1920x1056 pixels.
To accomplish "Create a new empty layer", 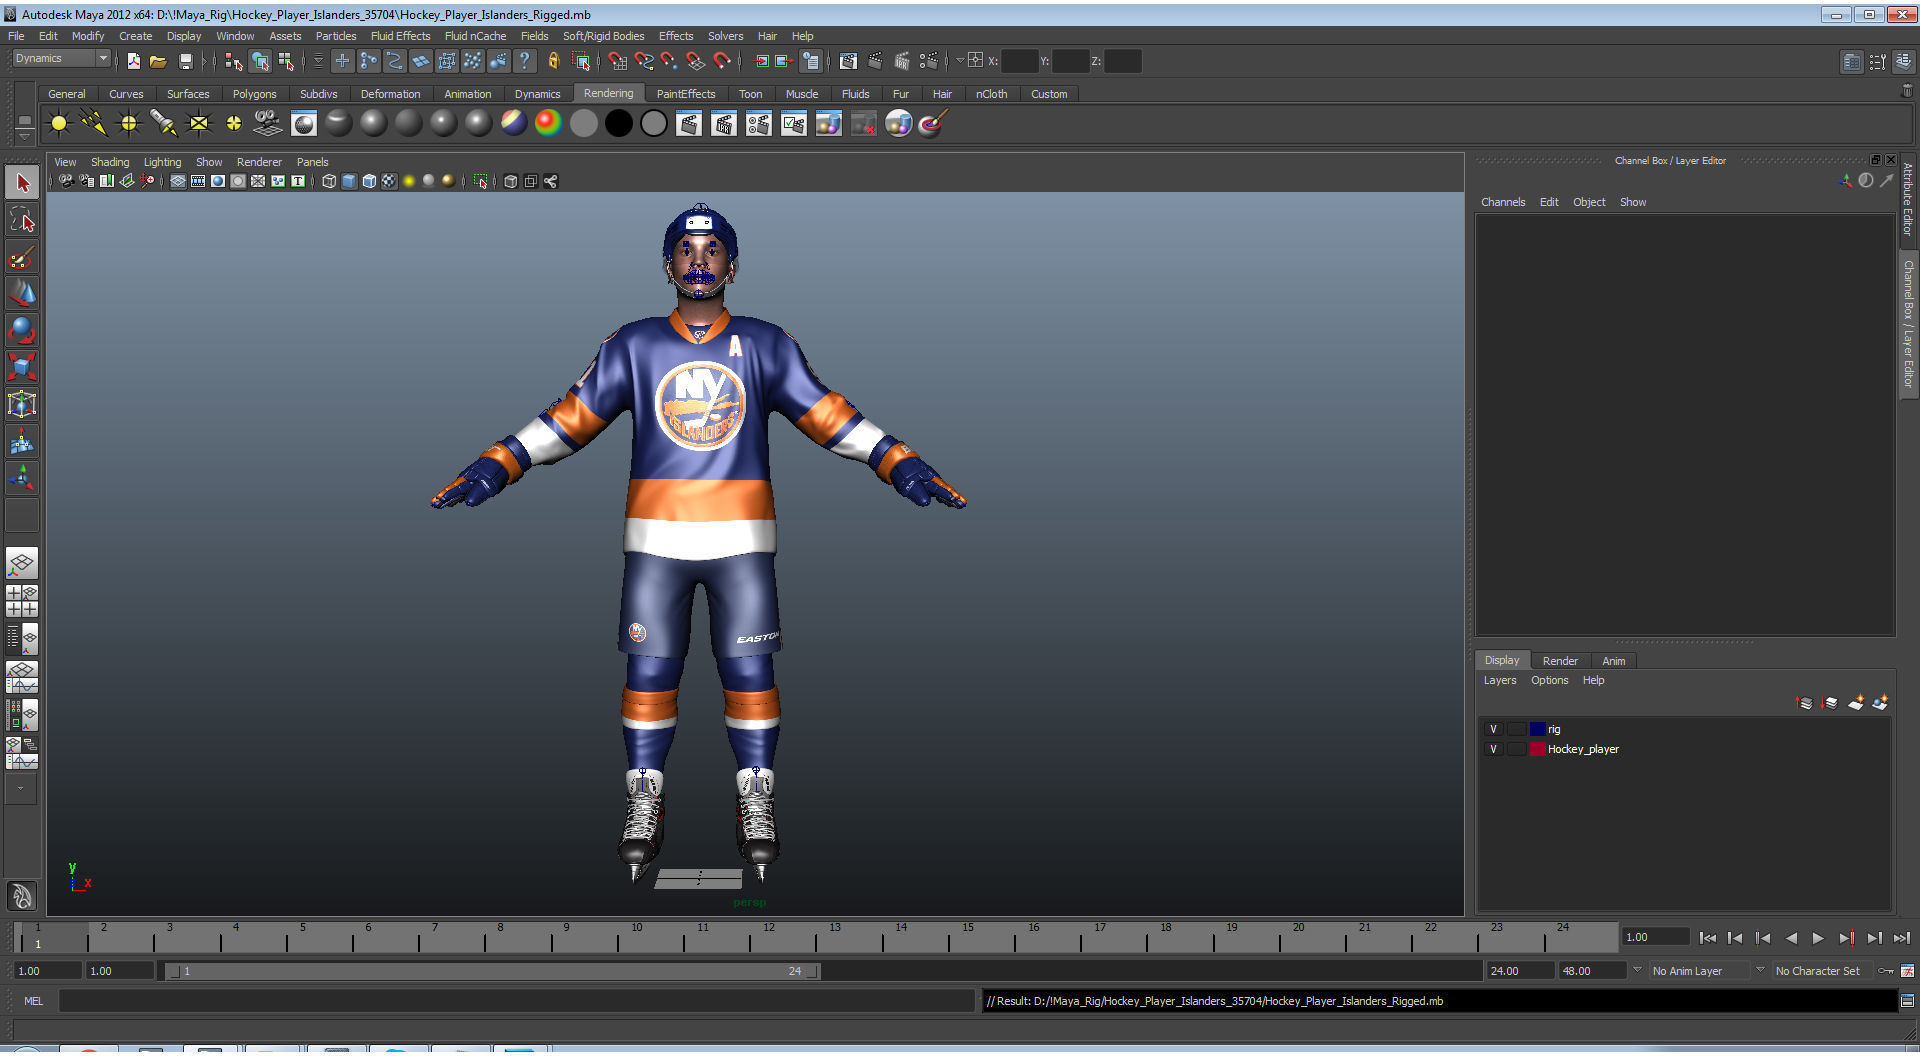I will click(x=1855, y=703).
